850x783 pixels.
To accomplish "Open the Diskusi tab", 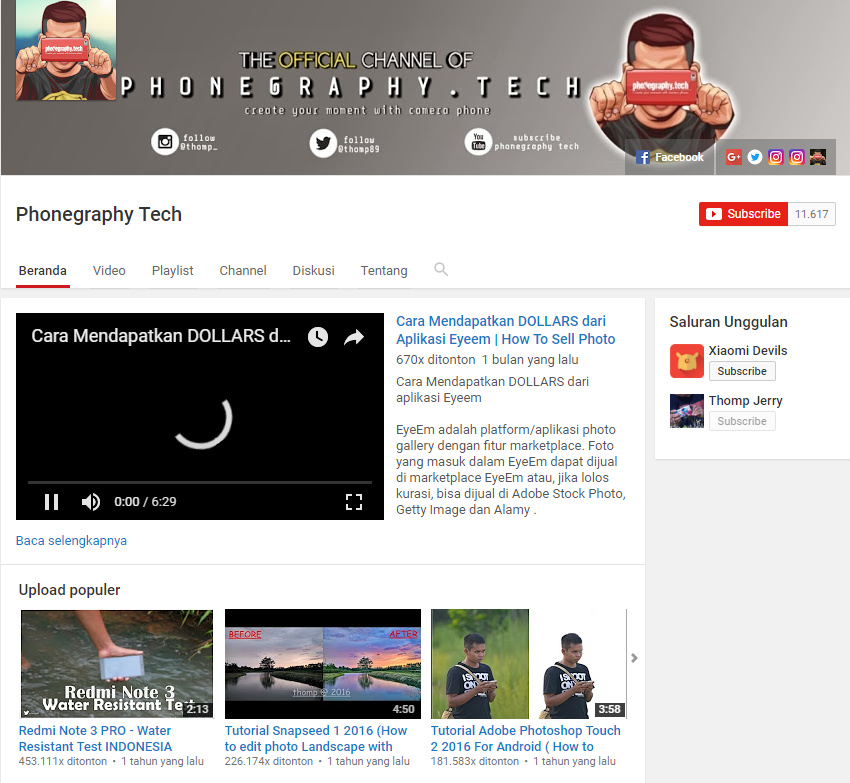I will point(313,271).
